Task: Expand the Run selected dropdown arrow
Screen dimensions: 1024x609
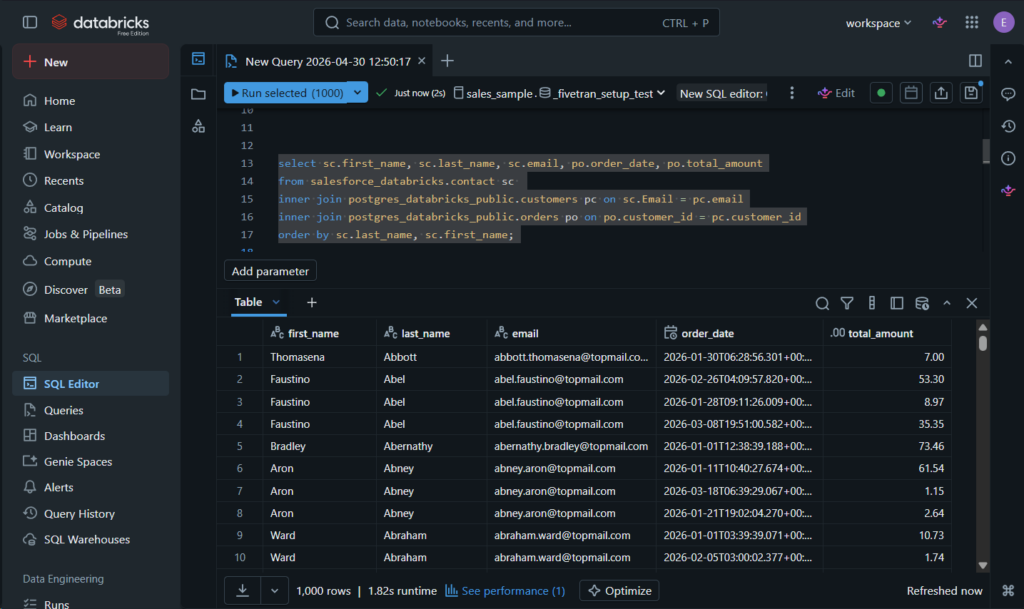Action: (x=357, y=93)
